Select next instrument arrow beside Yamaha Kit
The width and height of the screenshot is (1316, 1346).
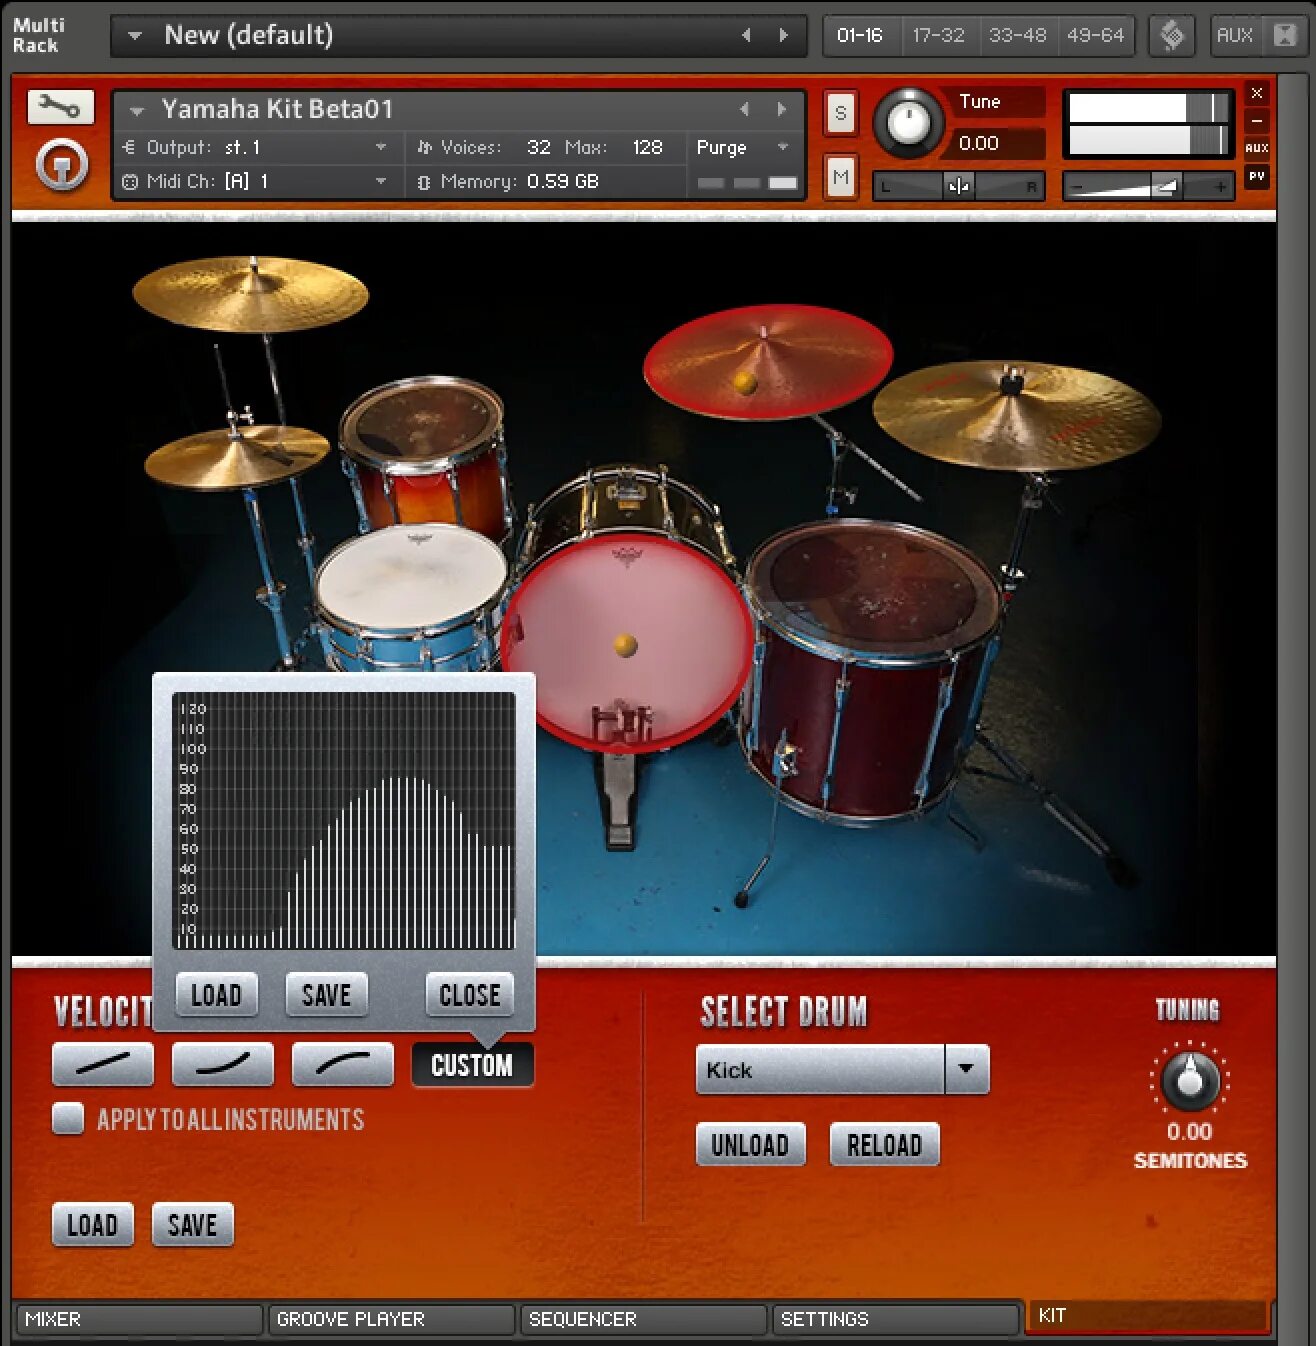[x=781, y=109]
